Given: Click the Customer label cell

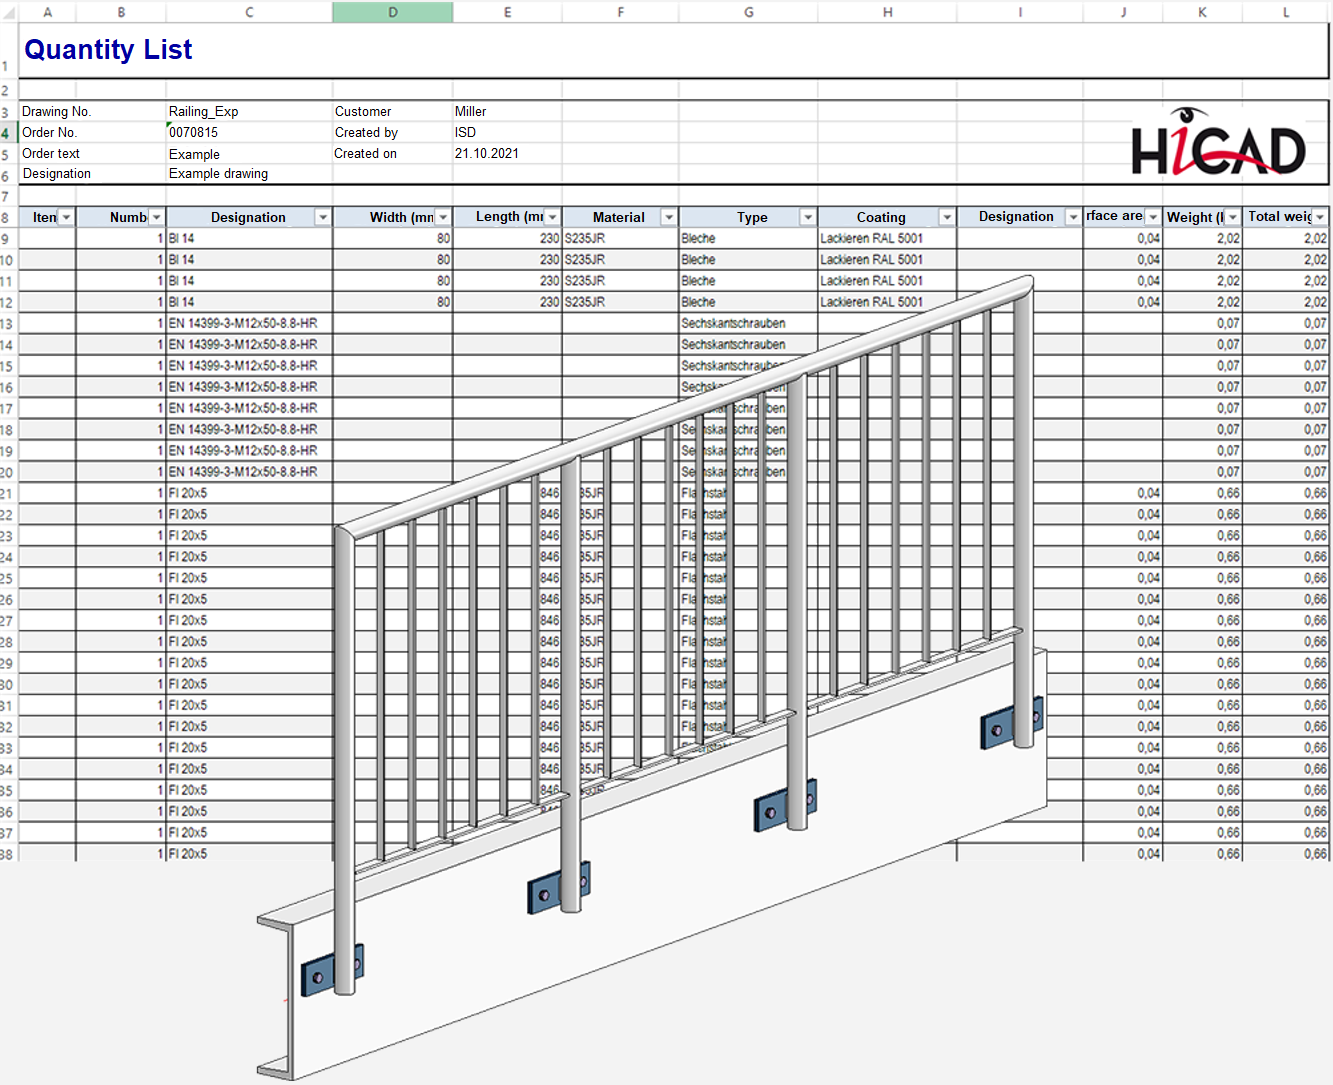Looking at the screenshot, I should [x=393, y=111].
